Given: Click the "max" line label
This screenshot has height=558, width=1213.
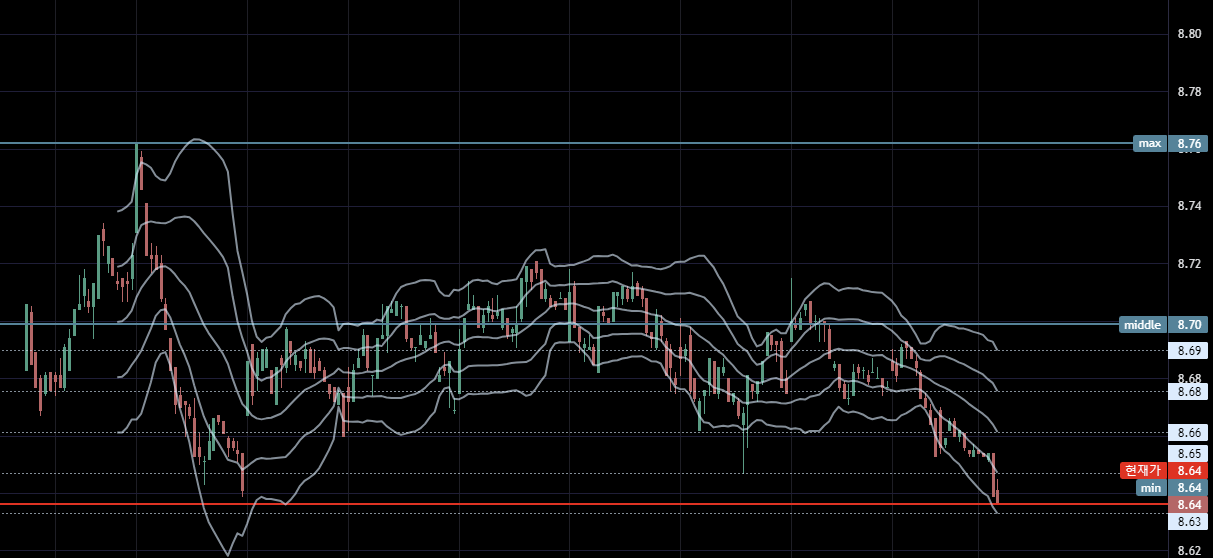Looking at the screenshot, I should click(x=1149, y=143).
